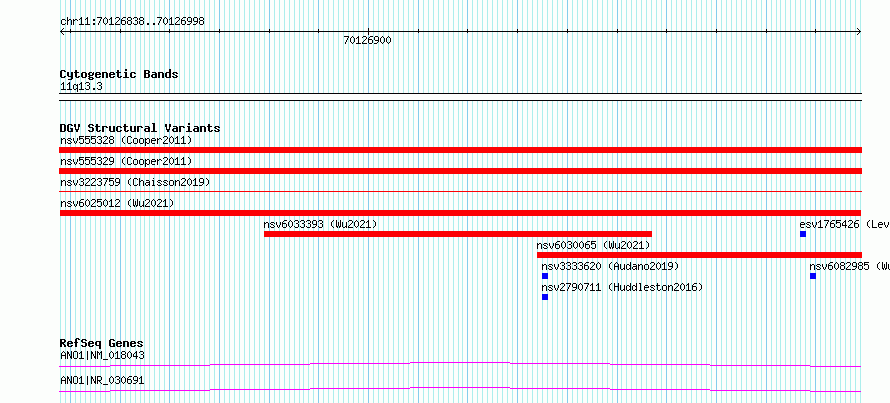Open the nsv3223759 (Chaisson2019) label

click(x=135, y=182)
